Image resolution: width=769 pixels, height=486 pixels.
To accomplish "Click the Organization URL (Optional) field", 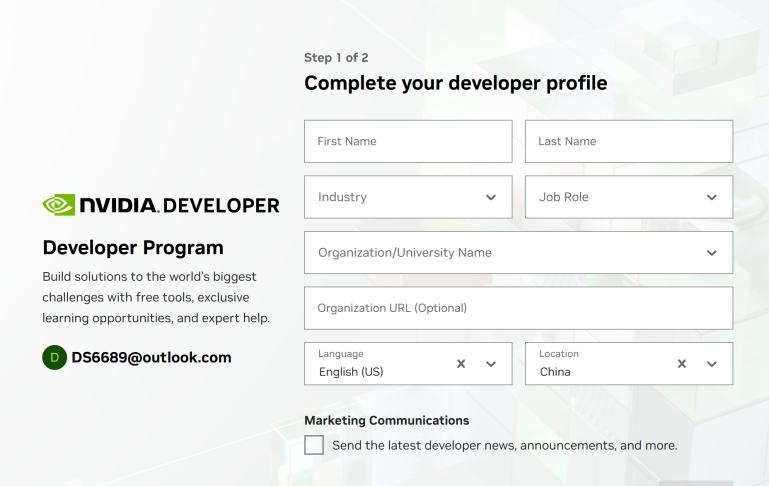I will pos(518,308).
